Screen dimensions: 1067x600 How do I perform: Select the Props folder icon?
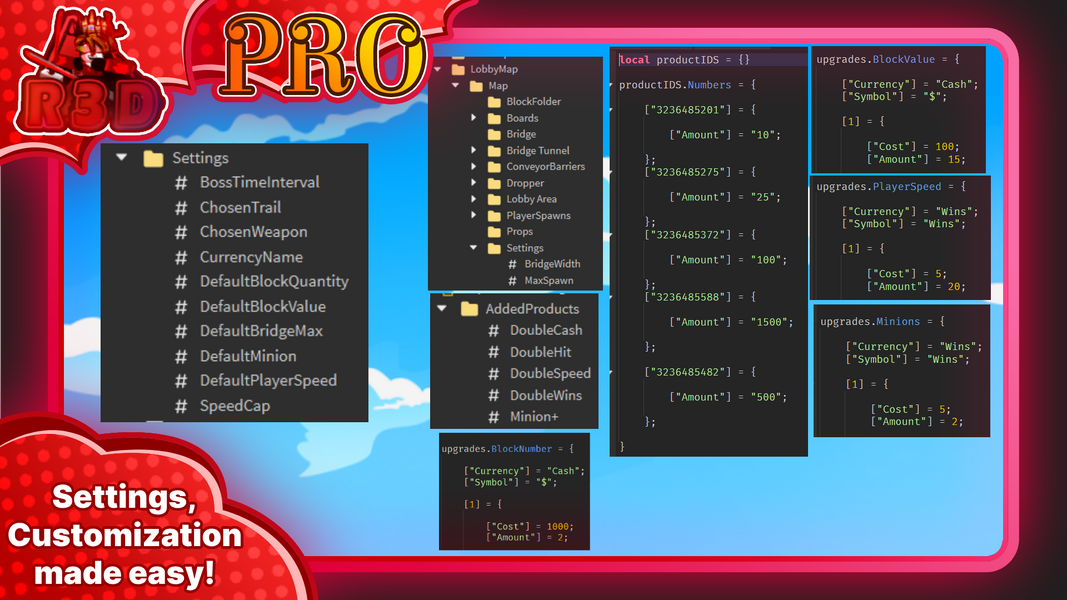click(495, 232)
